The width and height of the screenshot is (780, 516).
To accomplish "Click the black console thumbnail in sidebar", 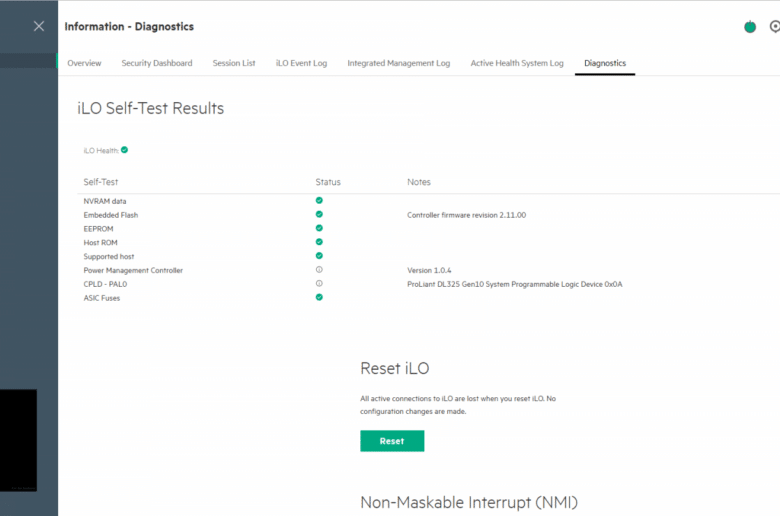I will click(18, 440).
